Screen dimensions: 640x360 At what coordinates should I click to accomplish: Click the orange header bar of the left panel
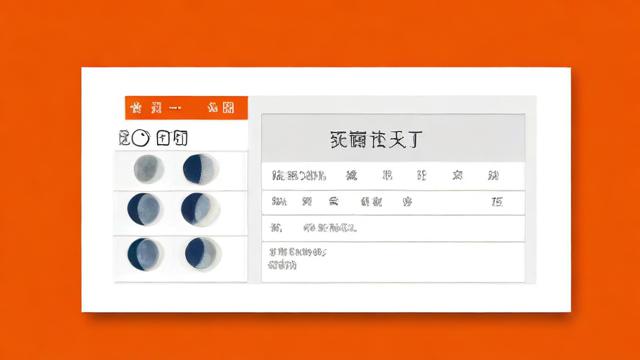tap(186, 108)
